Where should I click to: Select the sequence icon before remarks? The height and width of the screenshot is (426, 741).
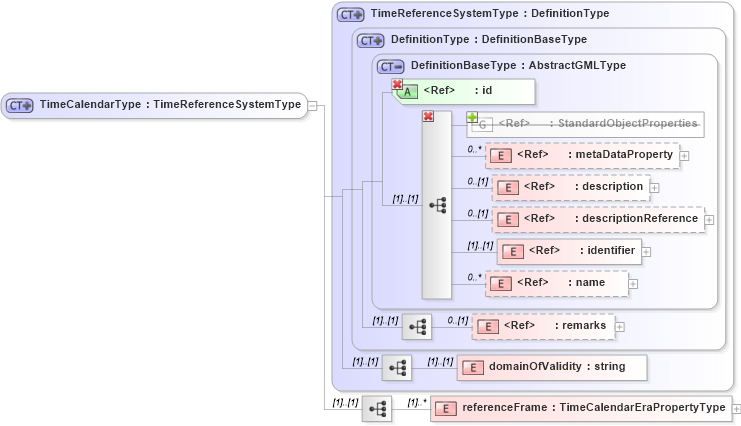click(x=417, y=327)
